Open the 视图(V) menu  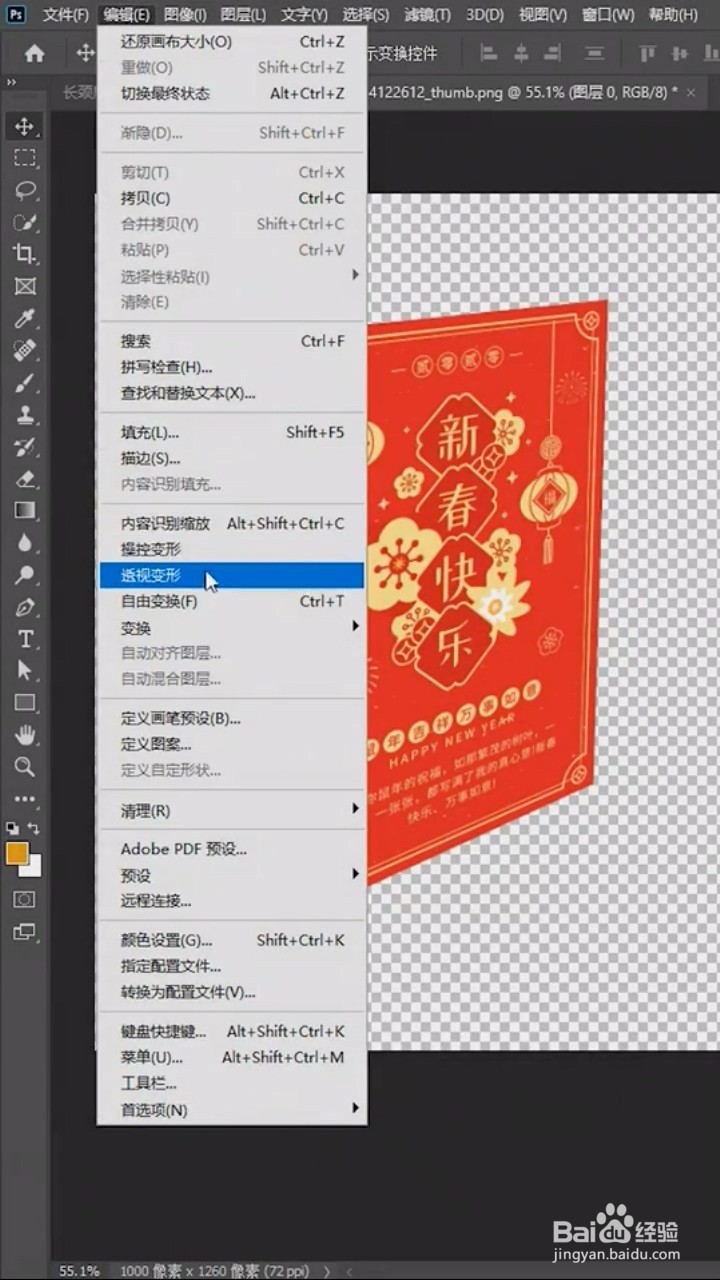click(x=542, y=15)
